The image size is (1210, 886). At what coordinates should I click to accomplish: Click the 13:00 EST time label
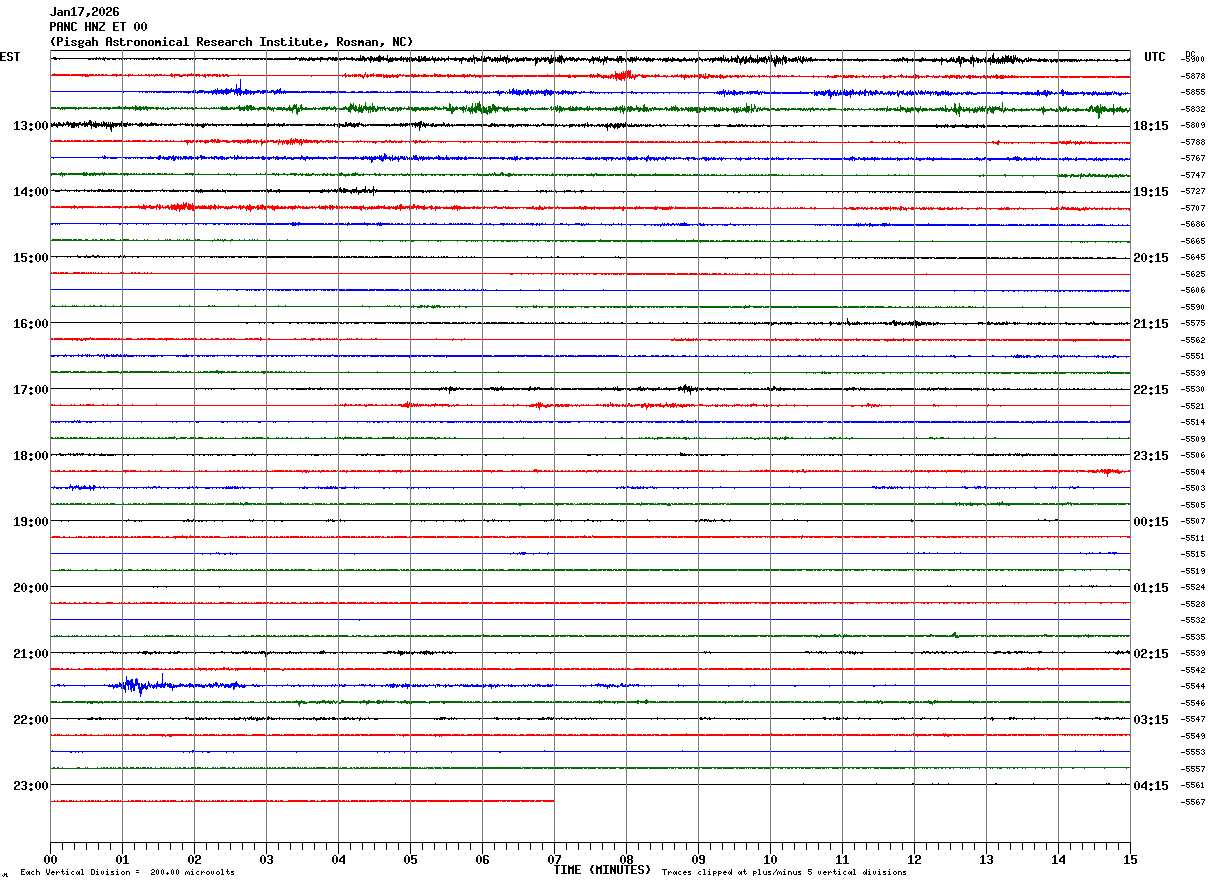coord(30,126)
